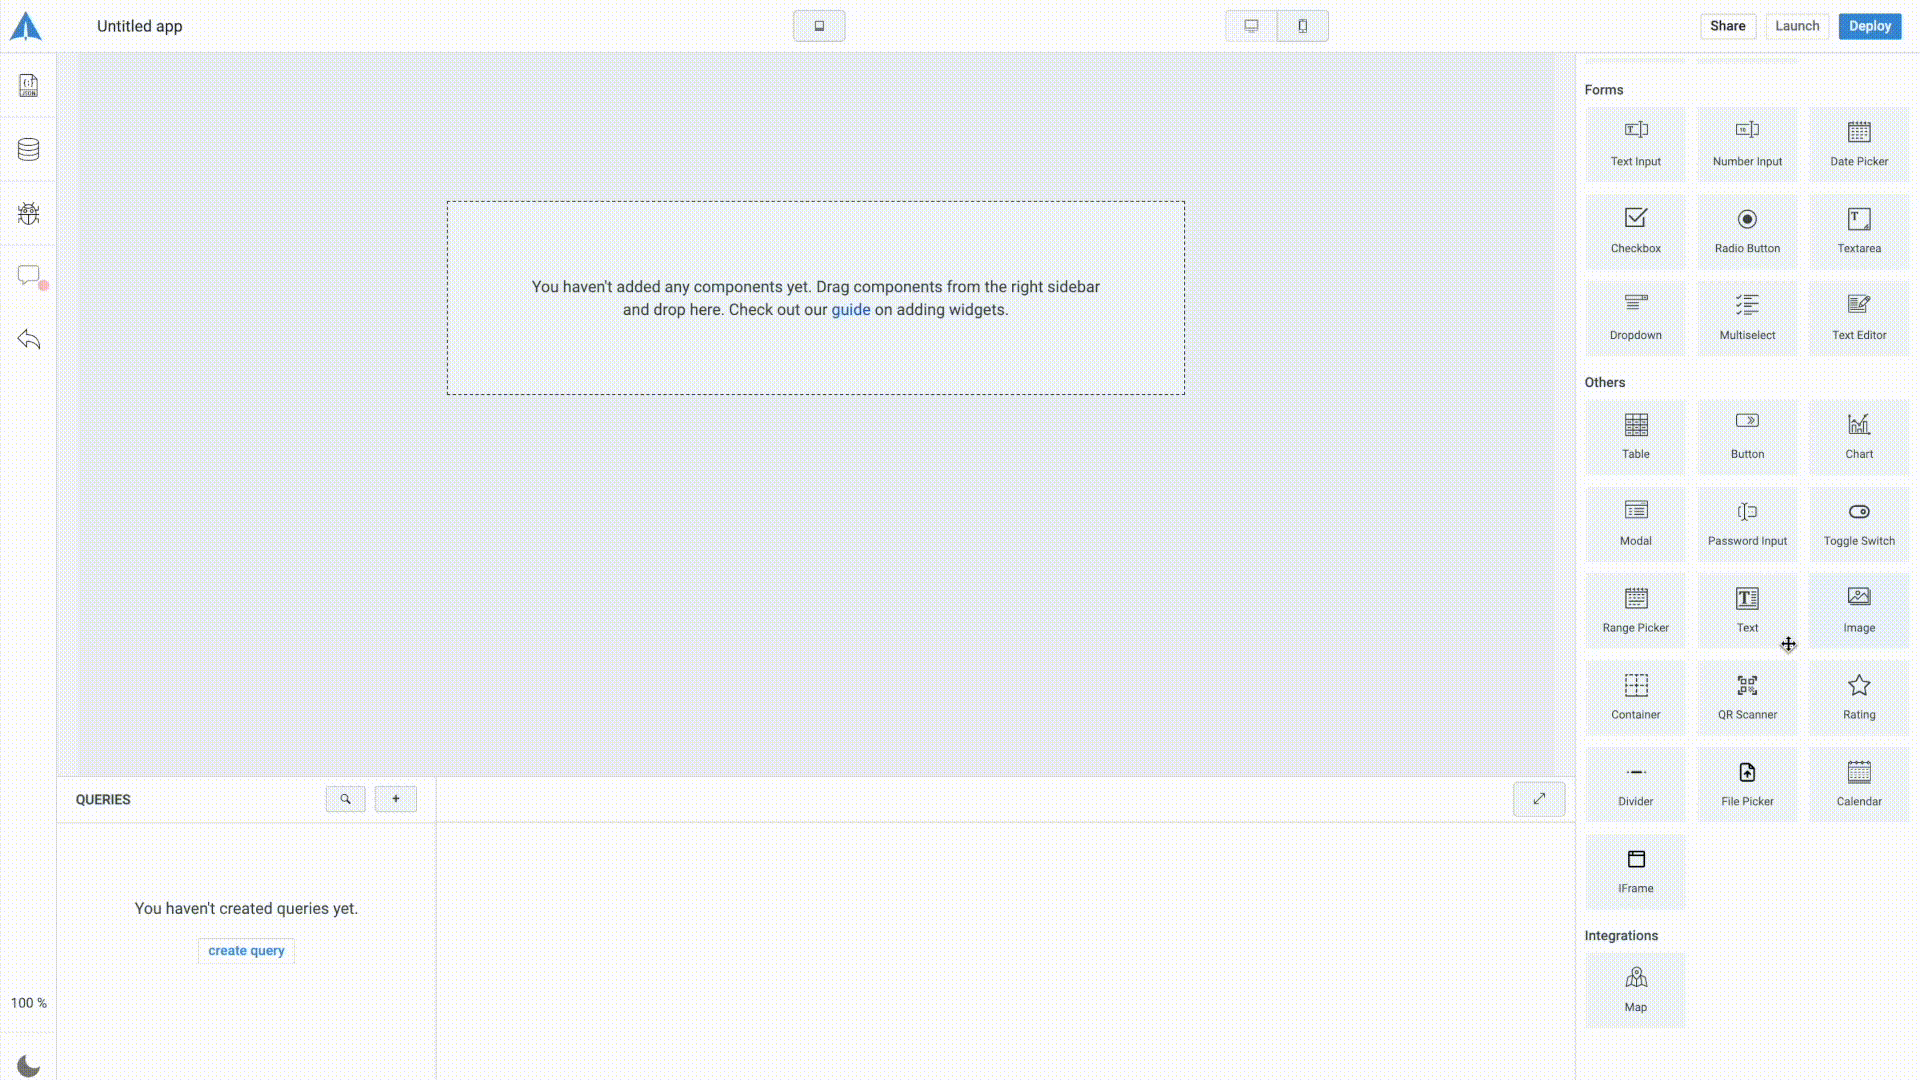Select the Dropdown widget
Image resolution: width=1920 pixels, height=1080 pixels.
click(1635, 317)
